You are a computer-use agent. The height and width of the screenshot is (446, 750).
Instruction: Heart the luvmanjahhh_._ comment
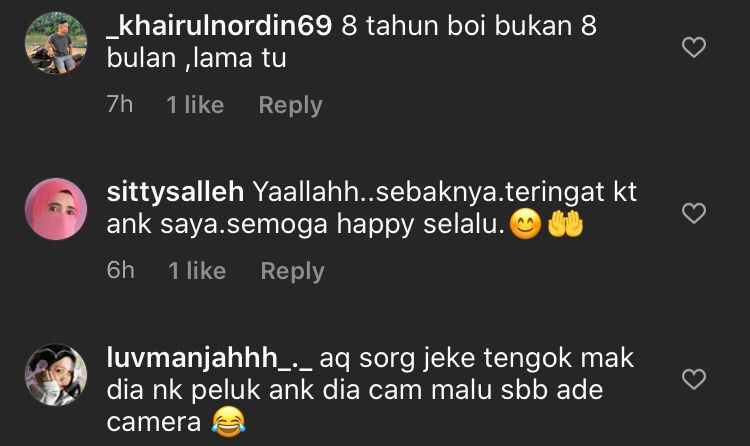tap(694, 379)
